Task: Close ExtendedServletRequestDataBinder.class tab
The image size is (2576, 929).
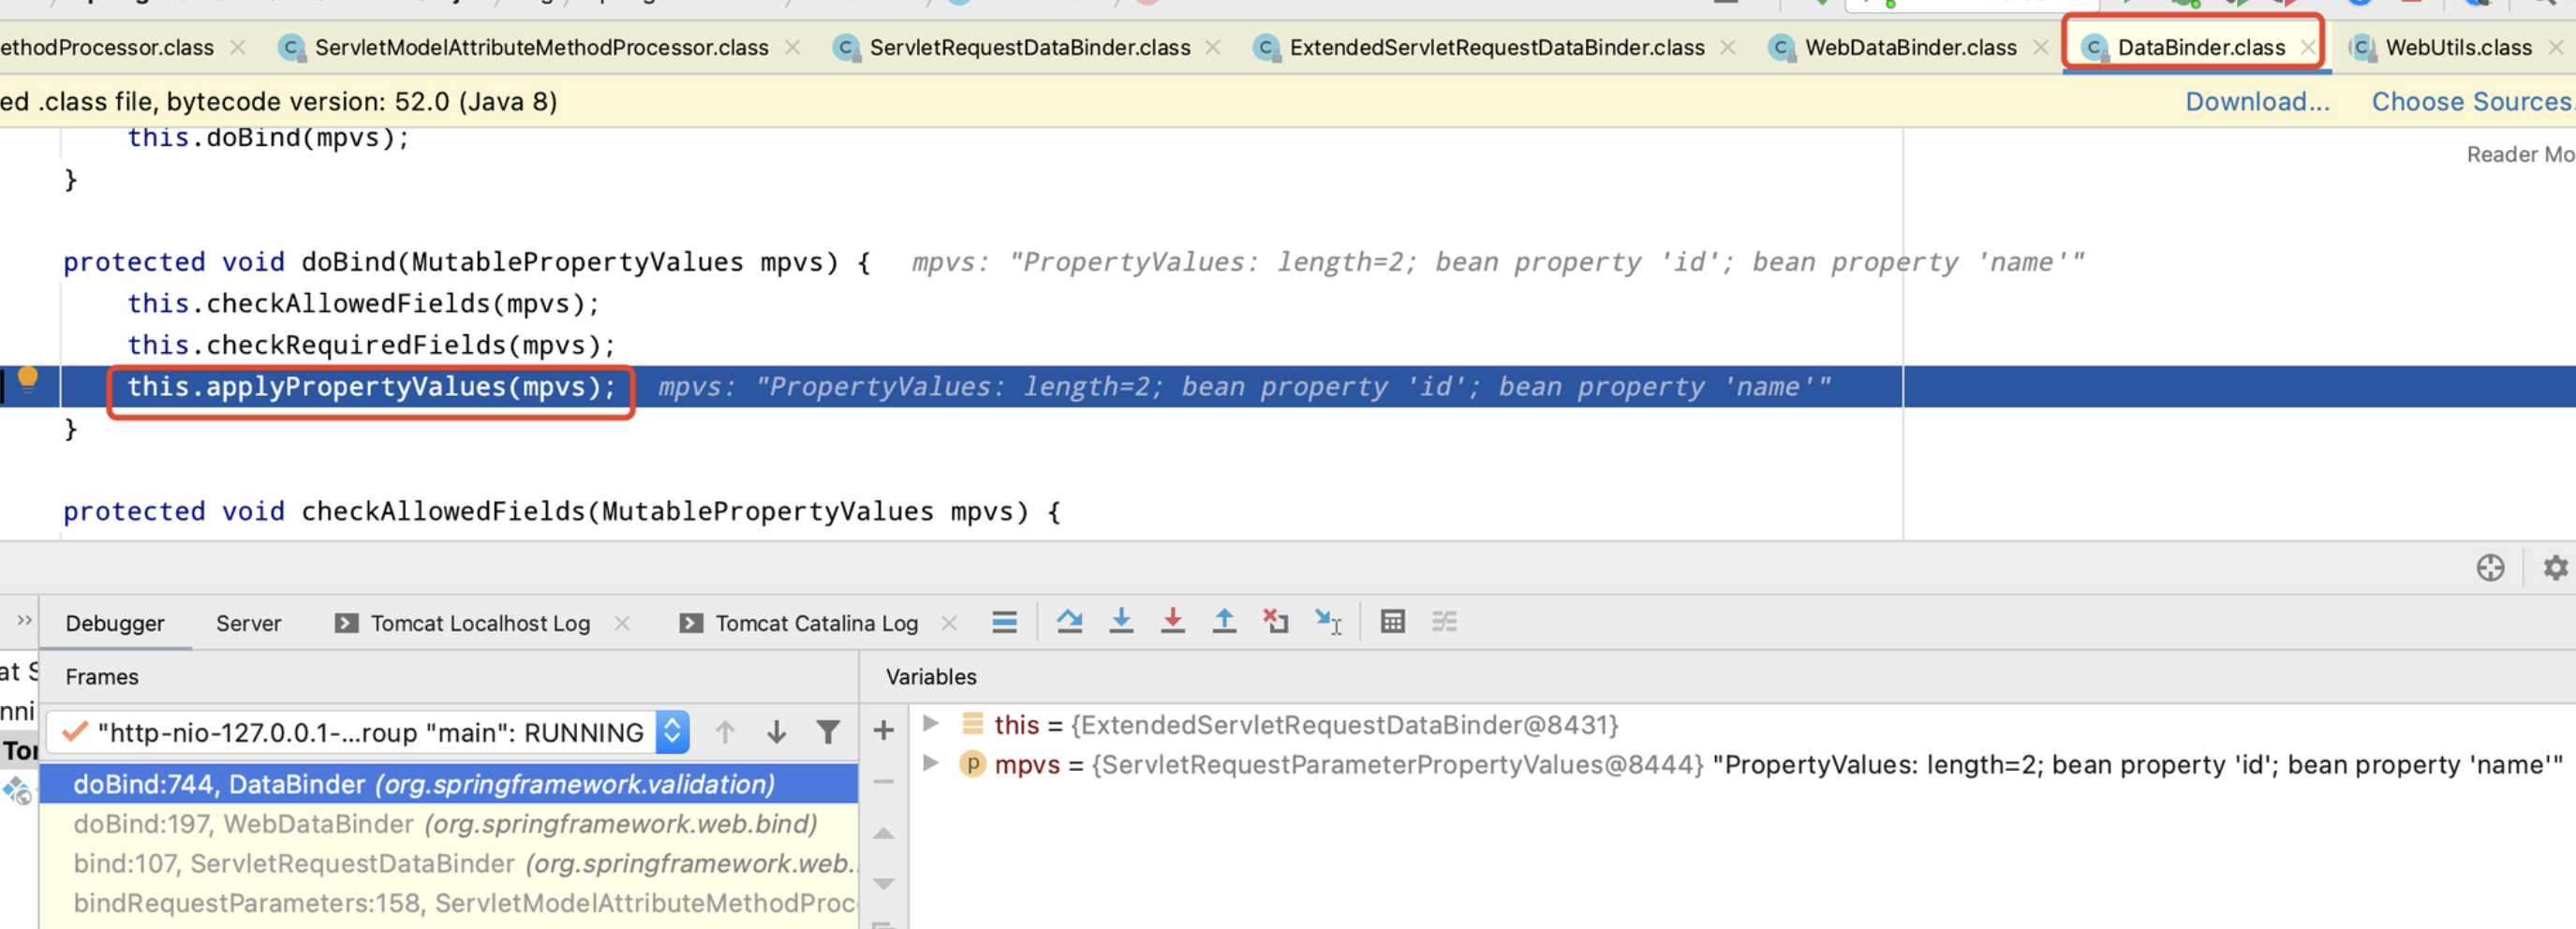Action: pyautogui.click(x=1727, y=47)
